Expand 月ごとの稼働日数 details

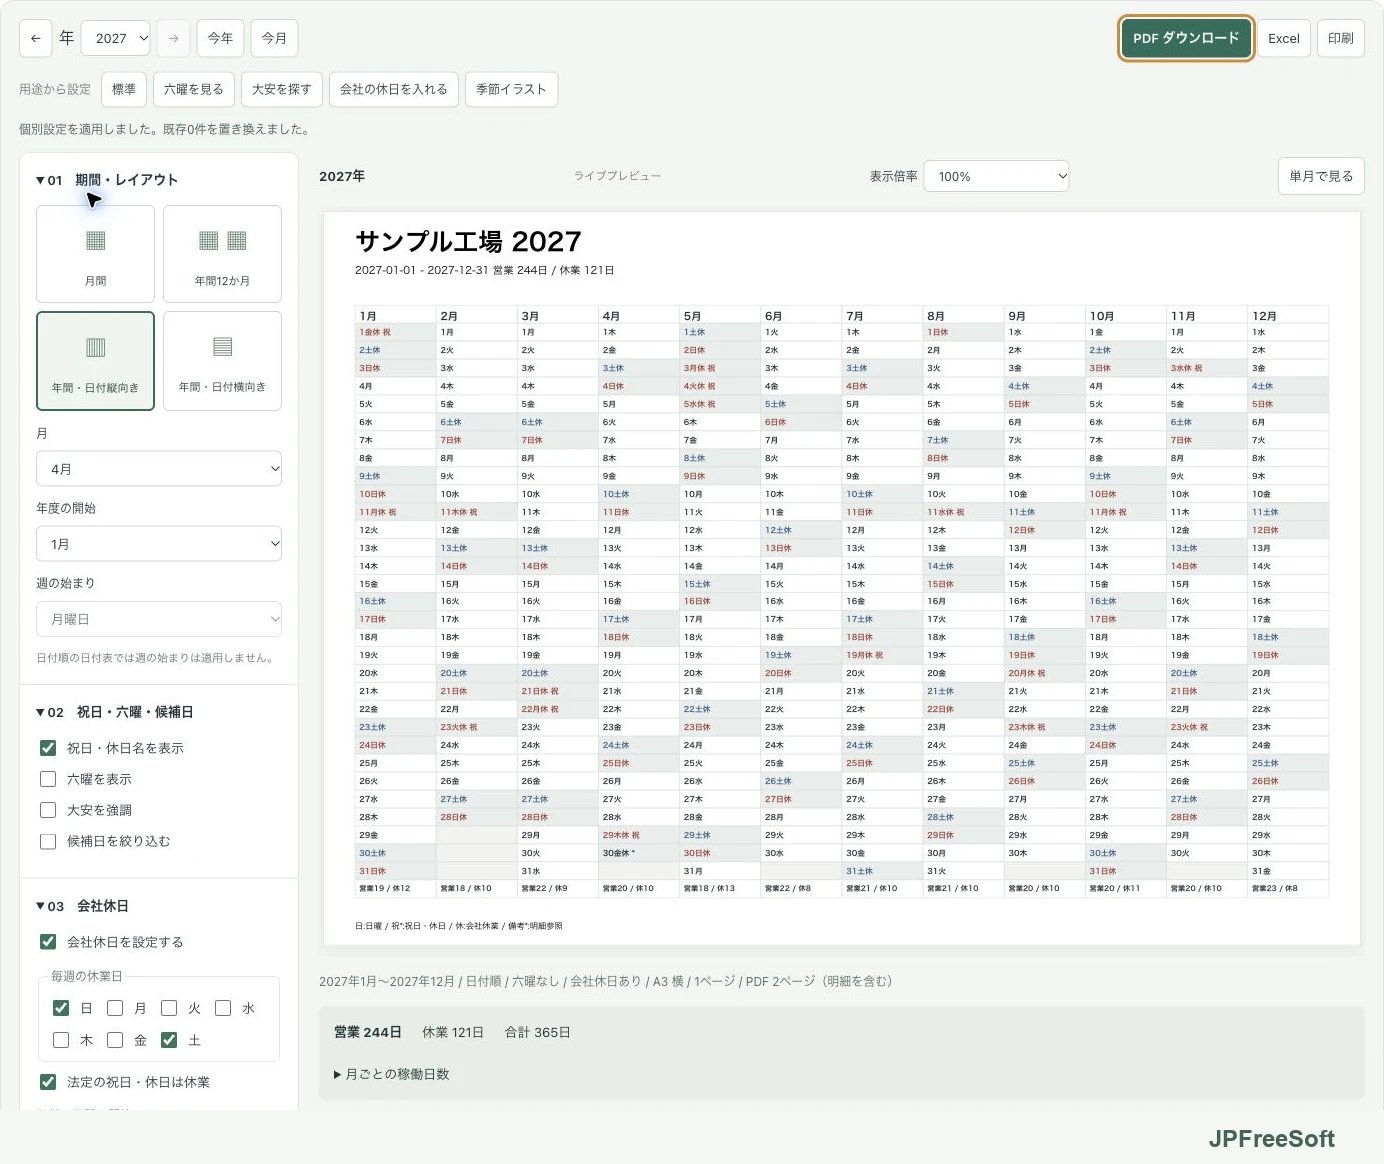point(392,1074)
